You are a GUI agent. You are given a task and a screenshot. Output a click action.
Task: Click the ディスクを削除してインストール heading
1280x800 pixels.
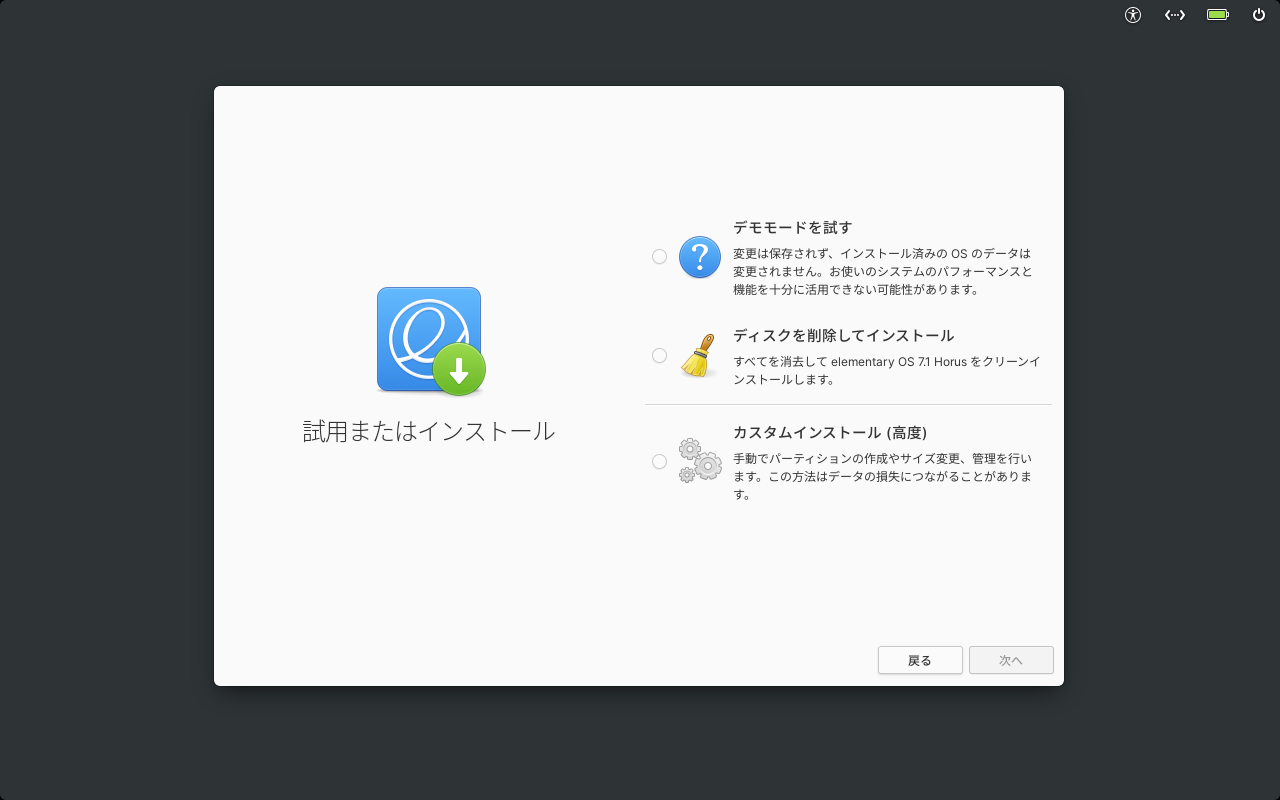point(843,335)
